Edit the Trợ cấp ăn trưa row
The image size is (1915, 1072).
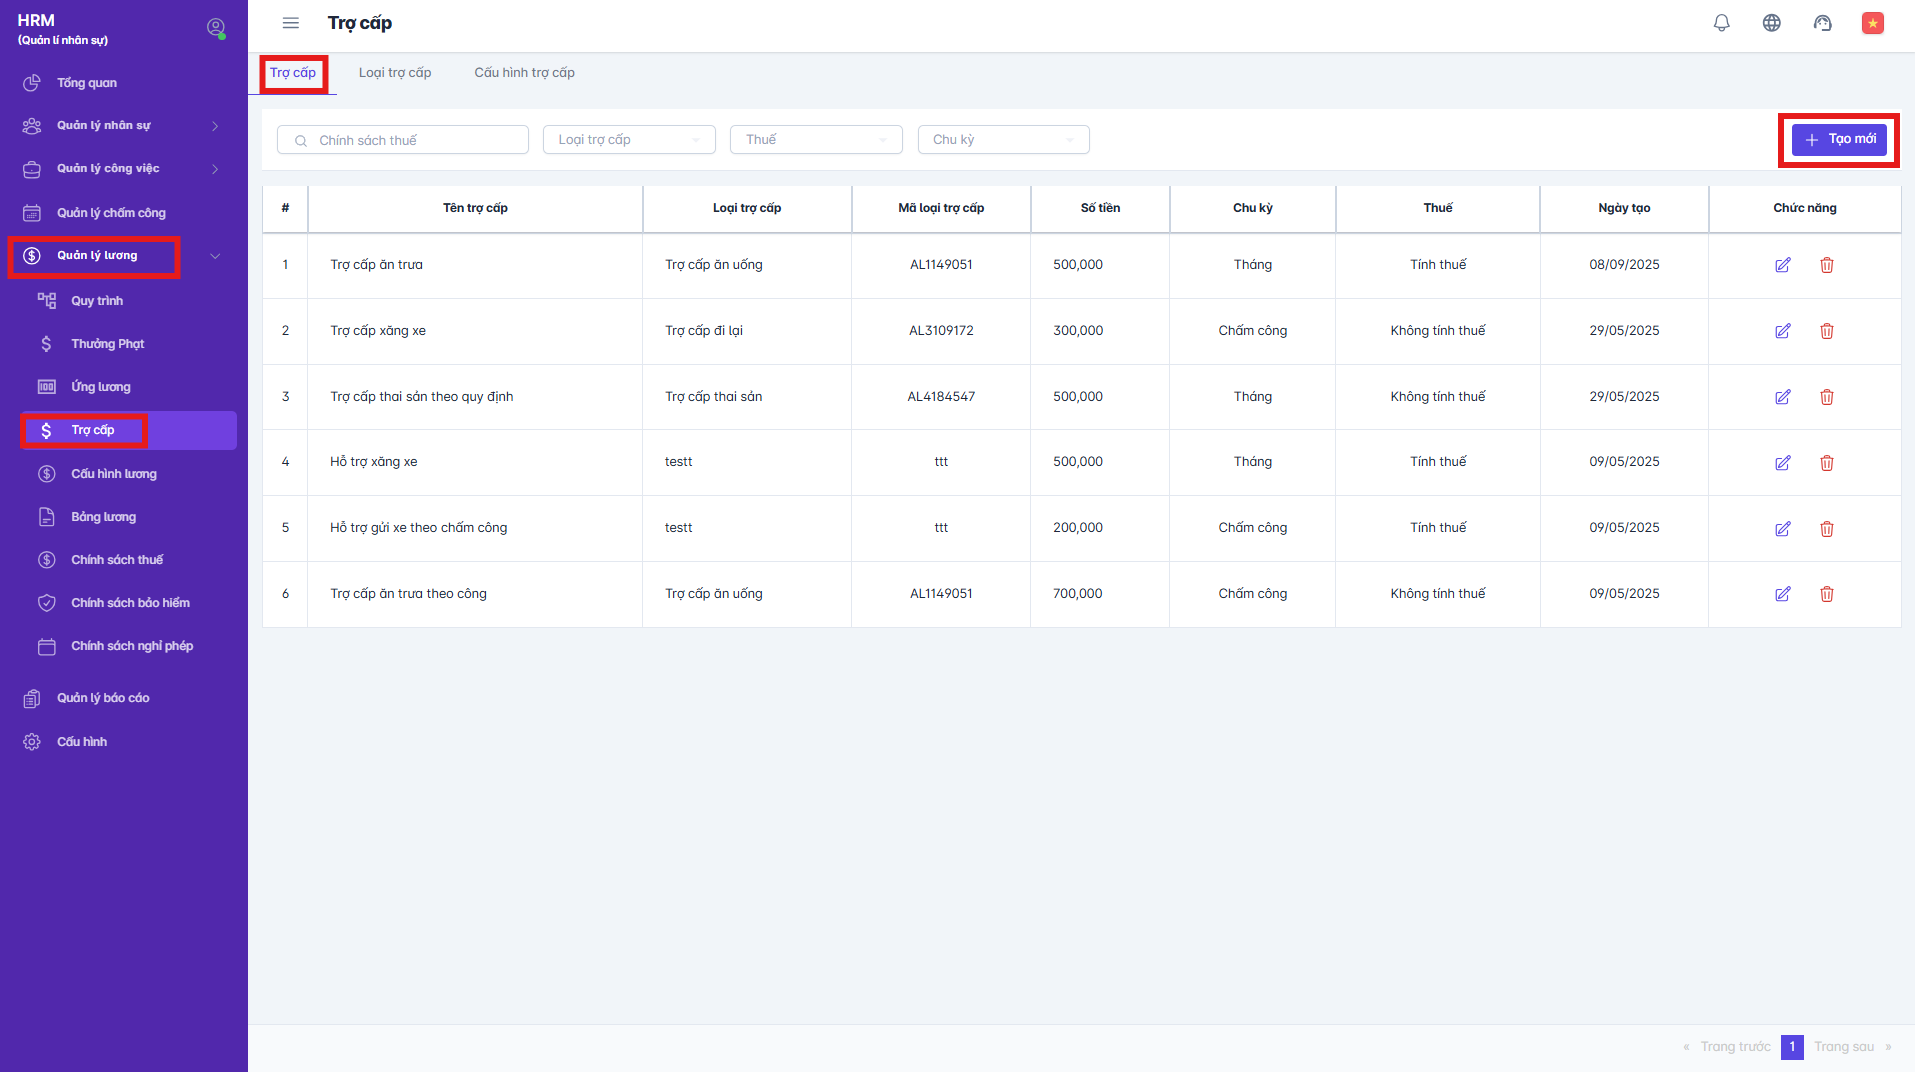click(1782, 265)
